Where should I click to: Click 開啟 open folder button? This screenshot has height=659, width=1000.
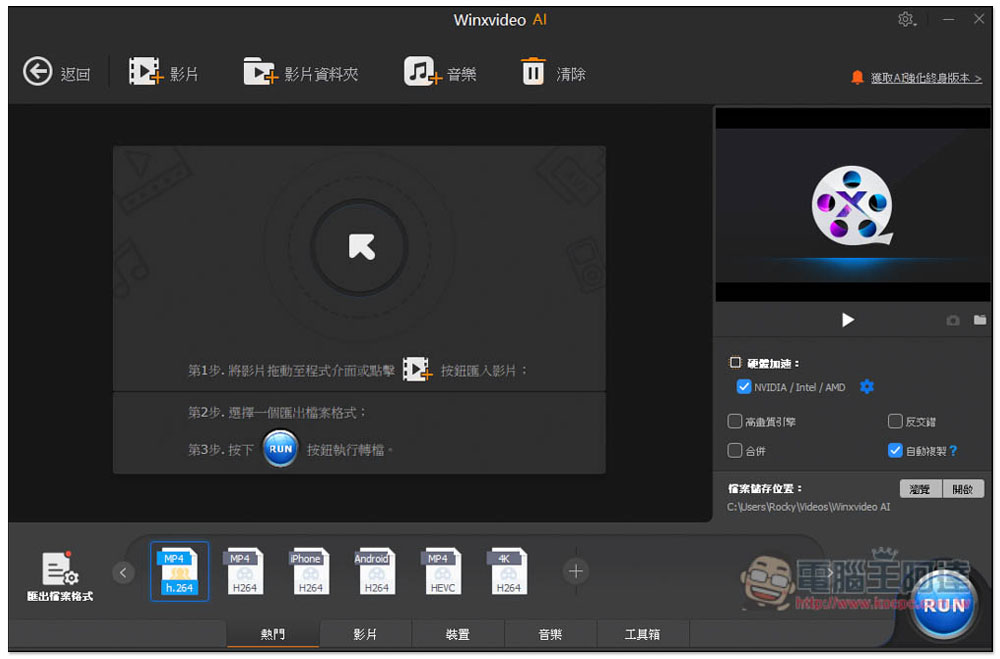(962, 489)
